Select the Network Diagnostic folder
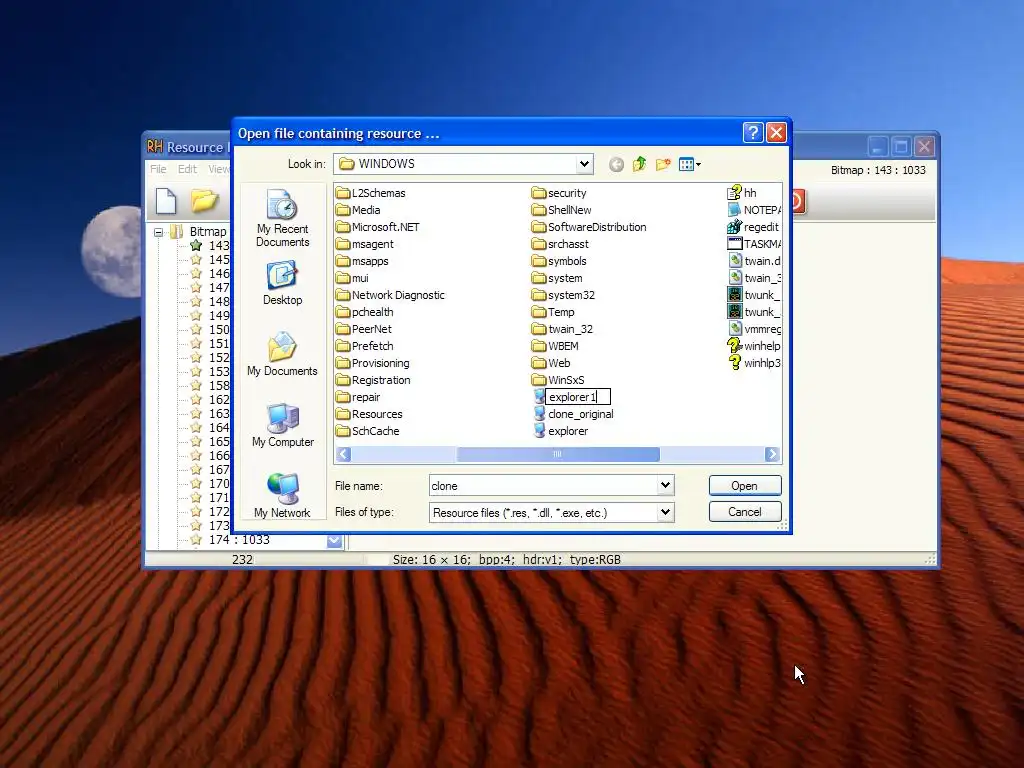 tap(391, 295)
